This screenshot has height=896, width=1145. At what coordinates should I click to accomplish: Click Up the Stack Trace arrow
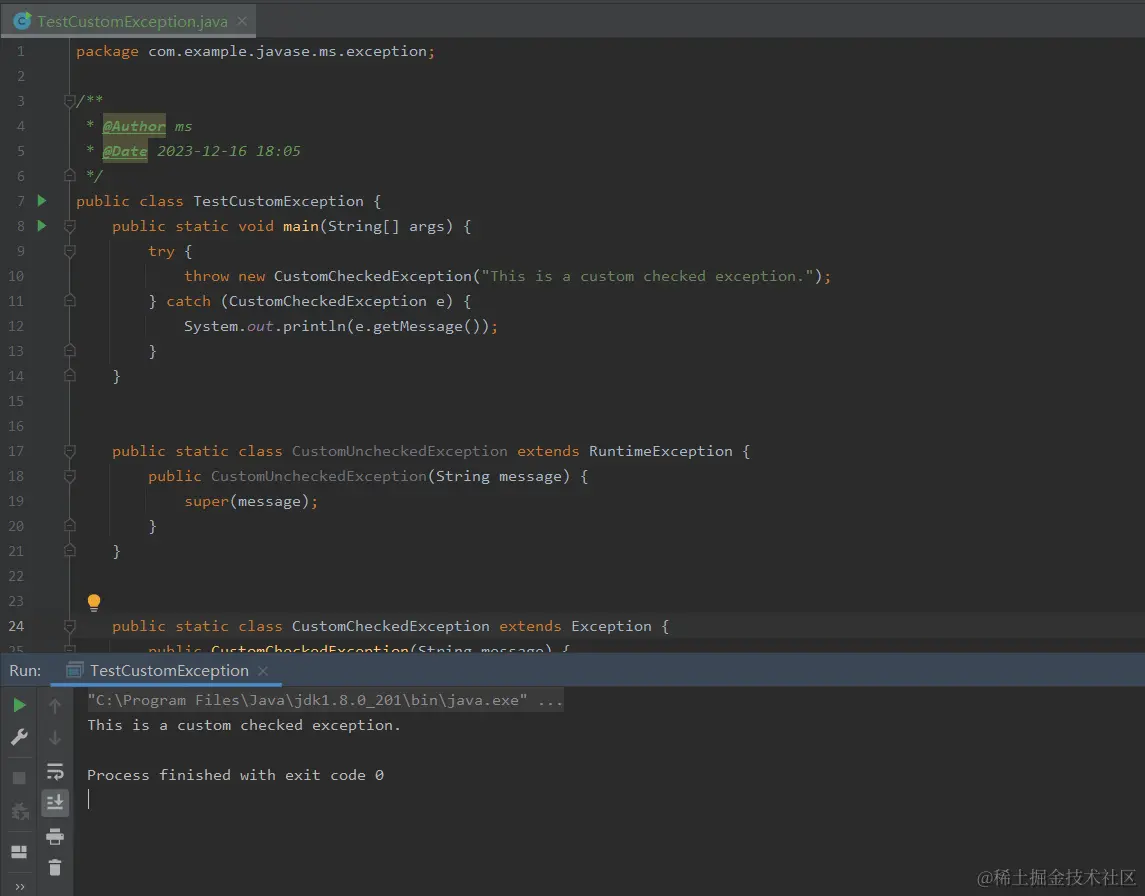55,705
